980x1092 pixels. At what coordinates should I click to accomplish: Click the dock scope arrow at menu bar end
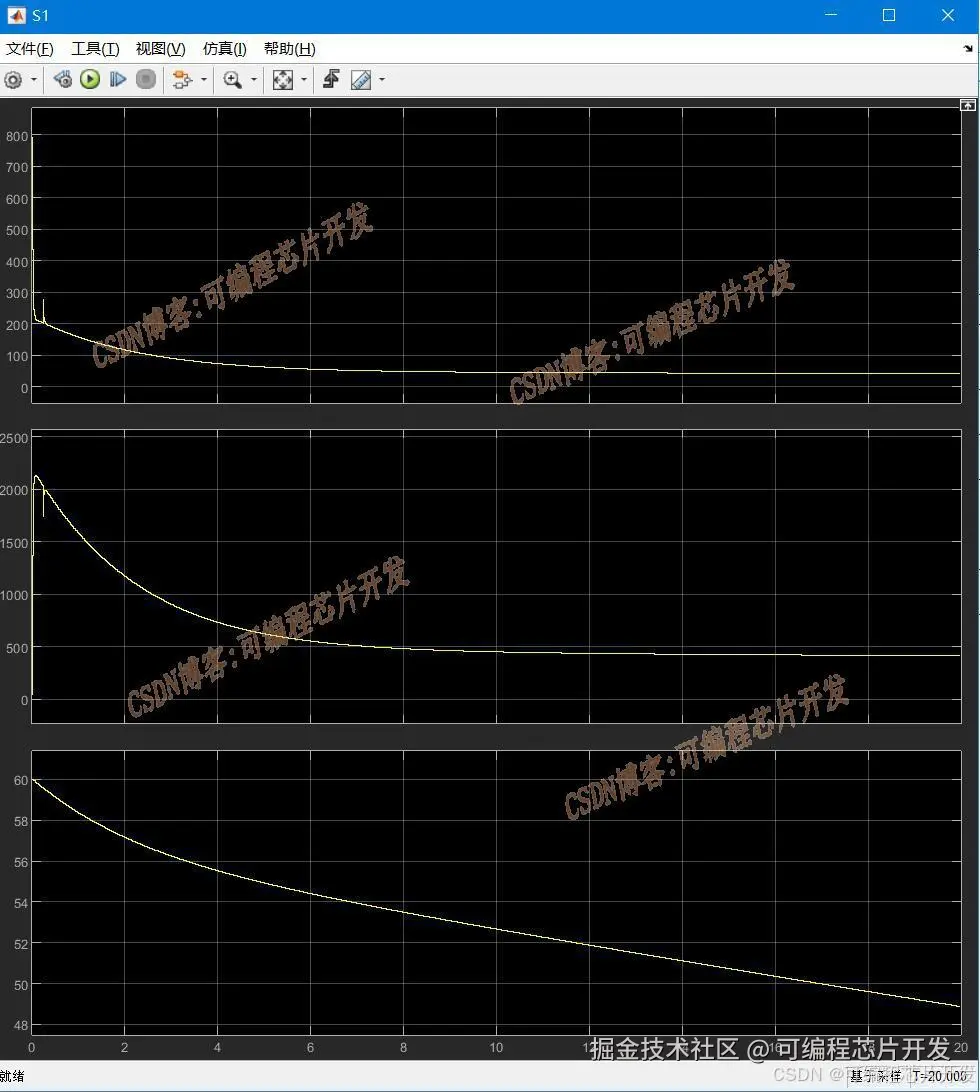(968, 49)
